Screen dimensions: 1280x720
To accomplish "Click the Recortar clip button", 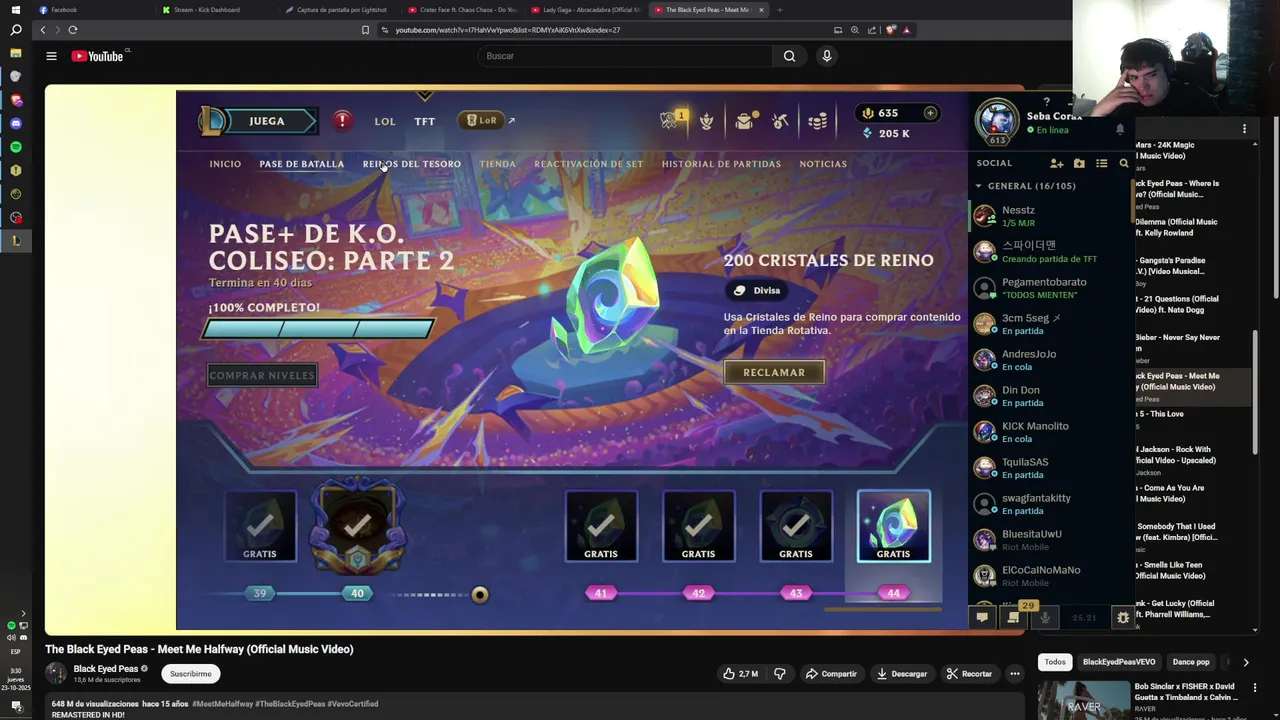I will click(970, 674).
